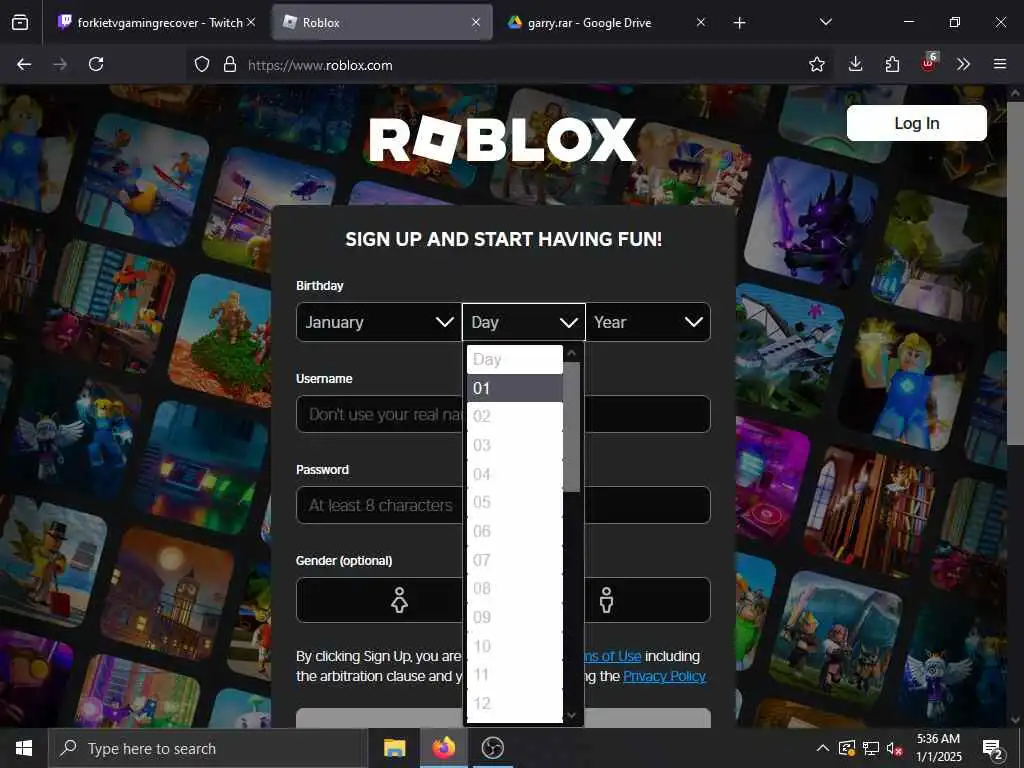This screenshot has height=768, width=1024.
Task: Open the network tray icon
Action: point(871,748)
